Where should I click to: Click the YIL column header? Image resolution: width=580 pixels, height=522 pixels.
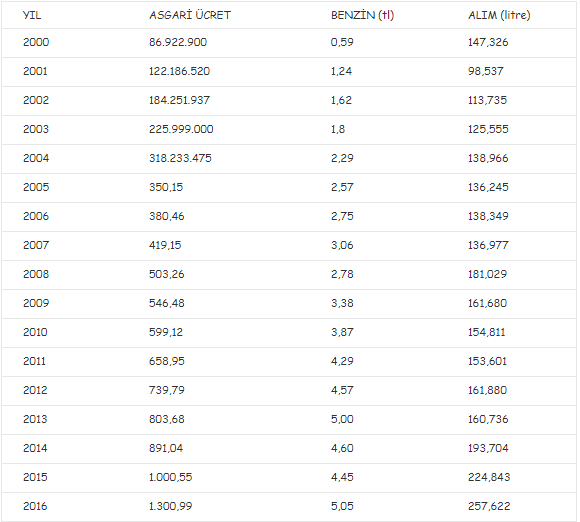click(32, 15)
